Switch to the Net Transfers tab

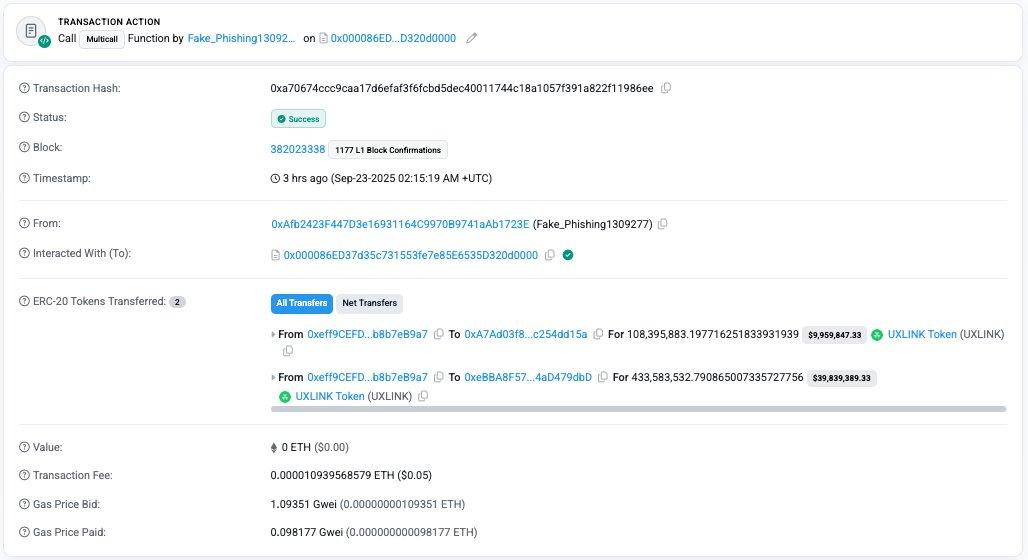pos(370,303)
